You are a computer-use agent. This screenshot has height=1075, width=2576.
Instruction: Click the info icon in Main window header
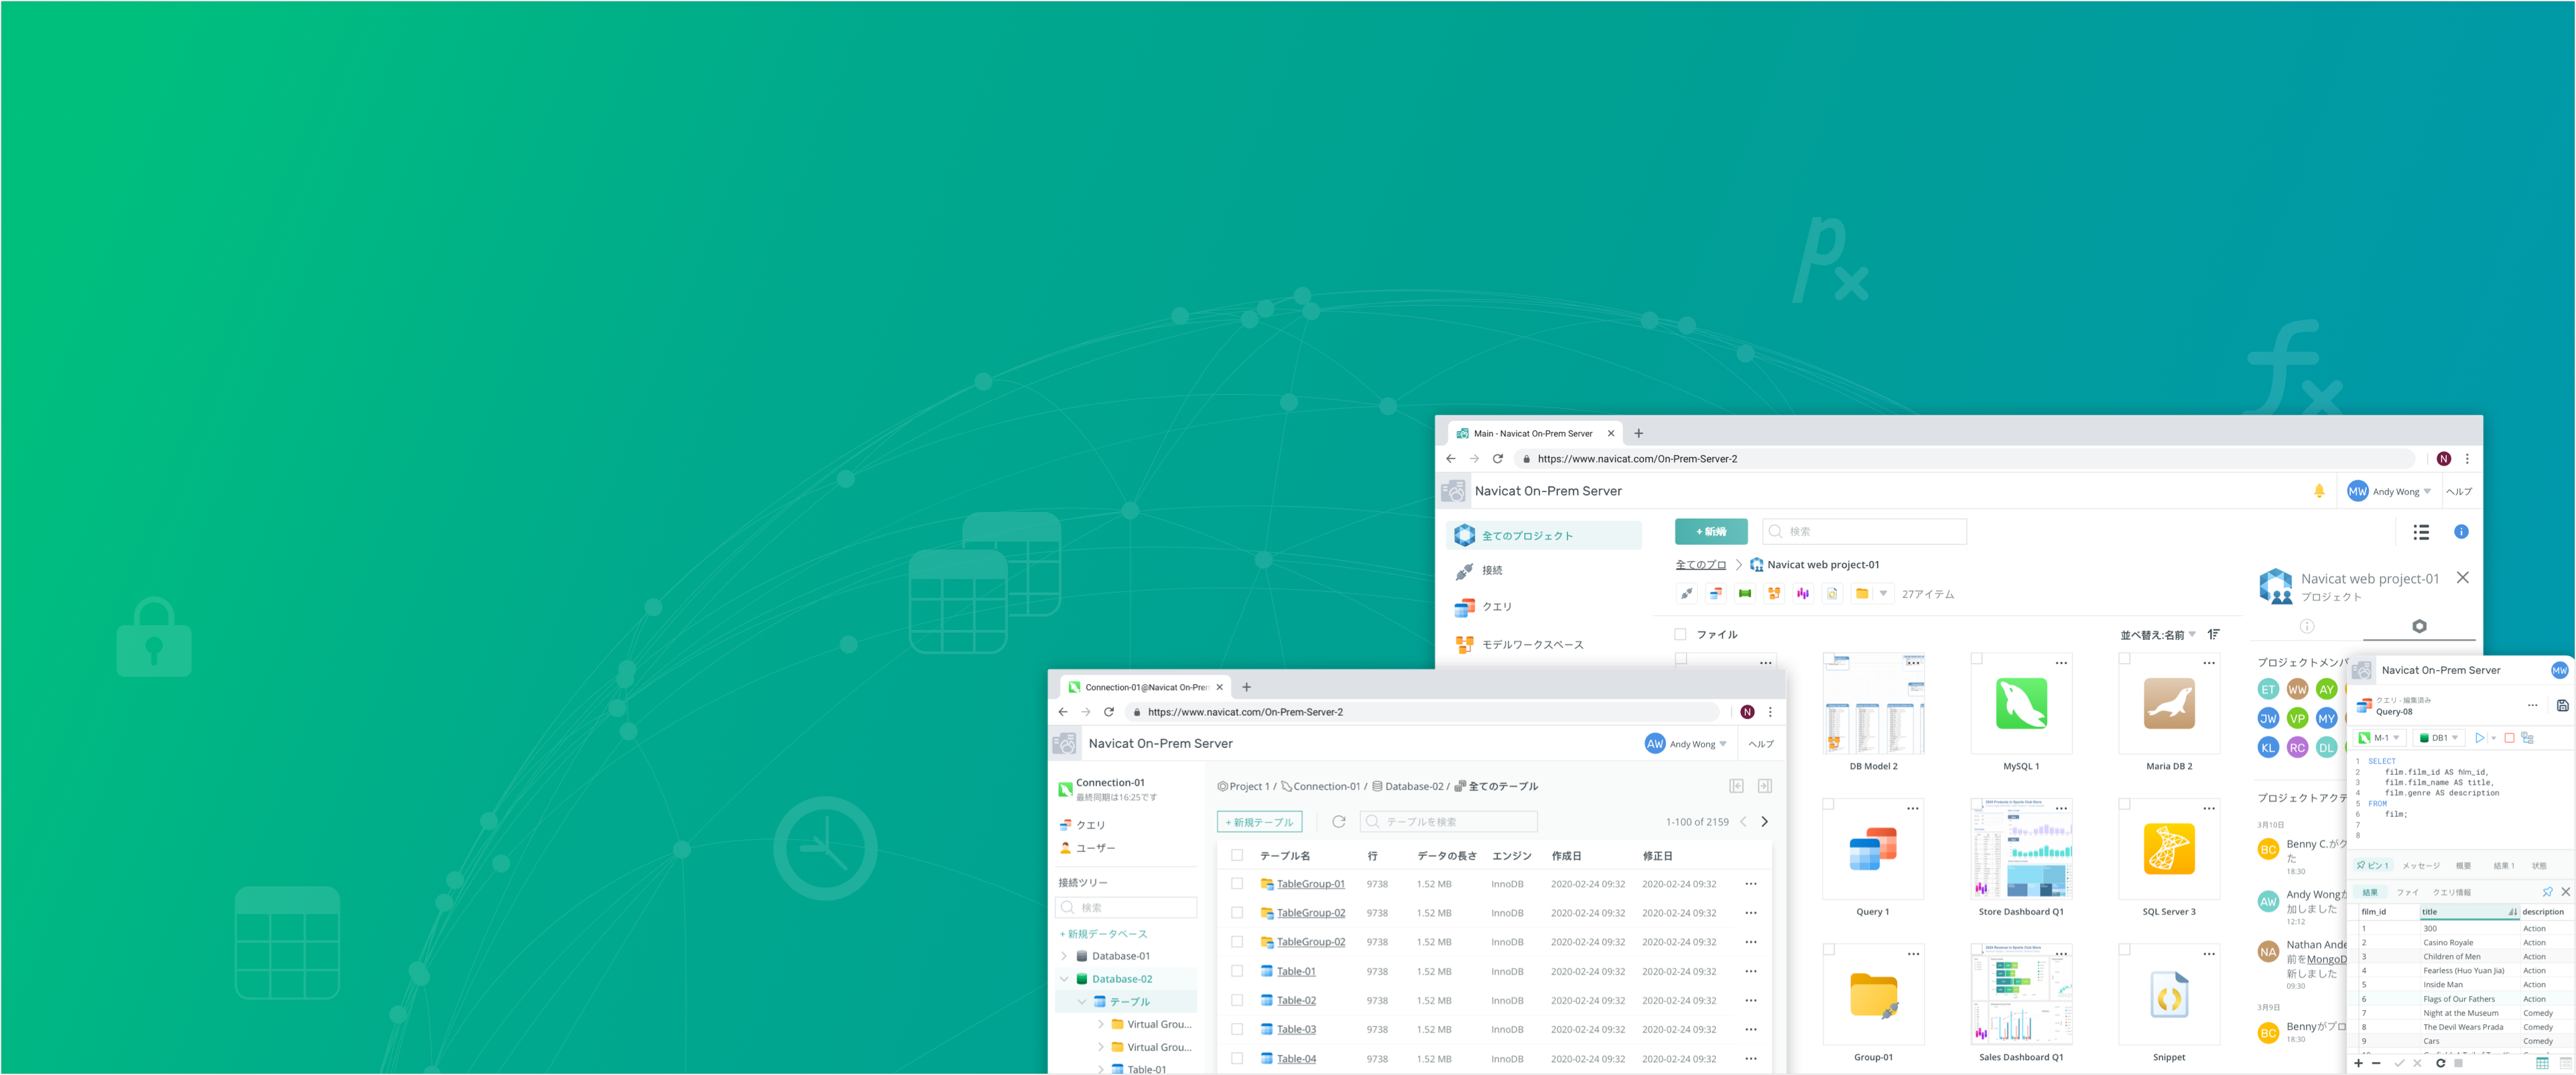(2461, 531)
